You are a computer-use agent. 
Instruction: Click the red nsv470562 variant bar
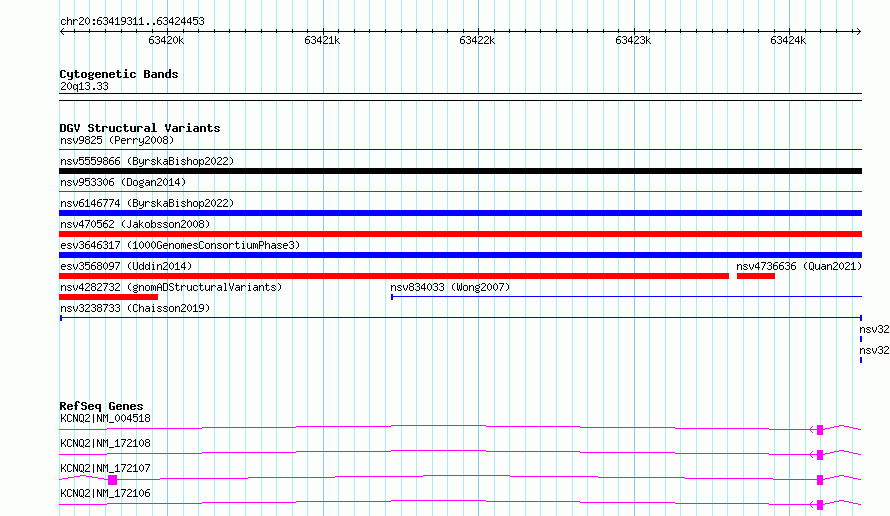460,234
